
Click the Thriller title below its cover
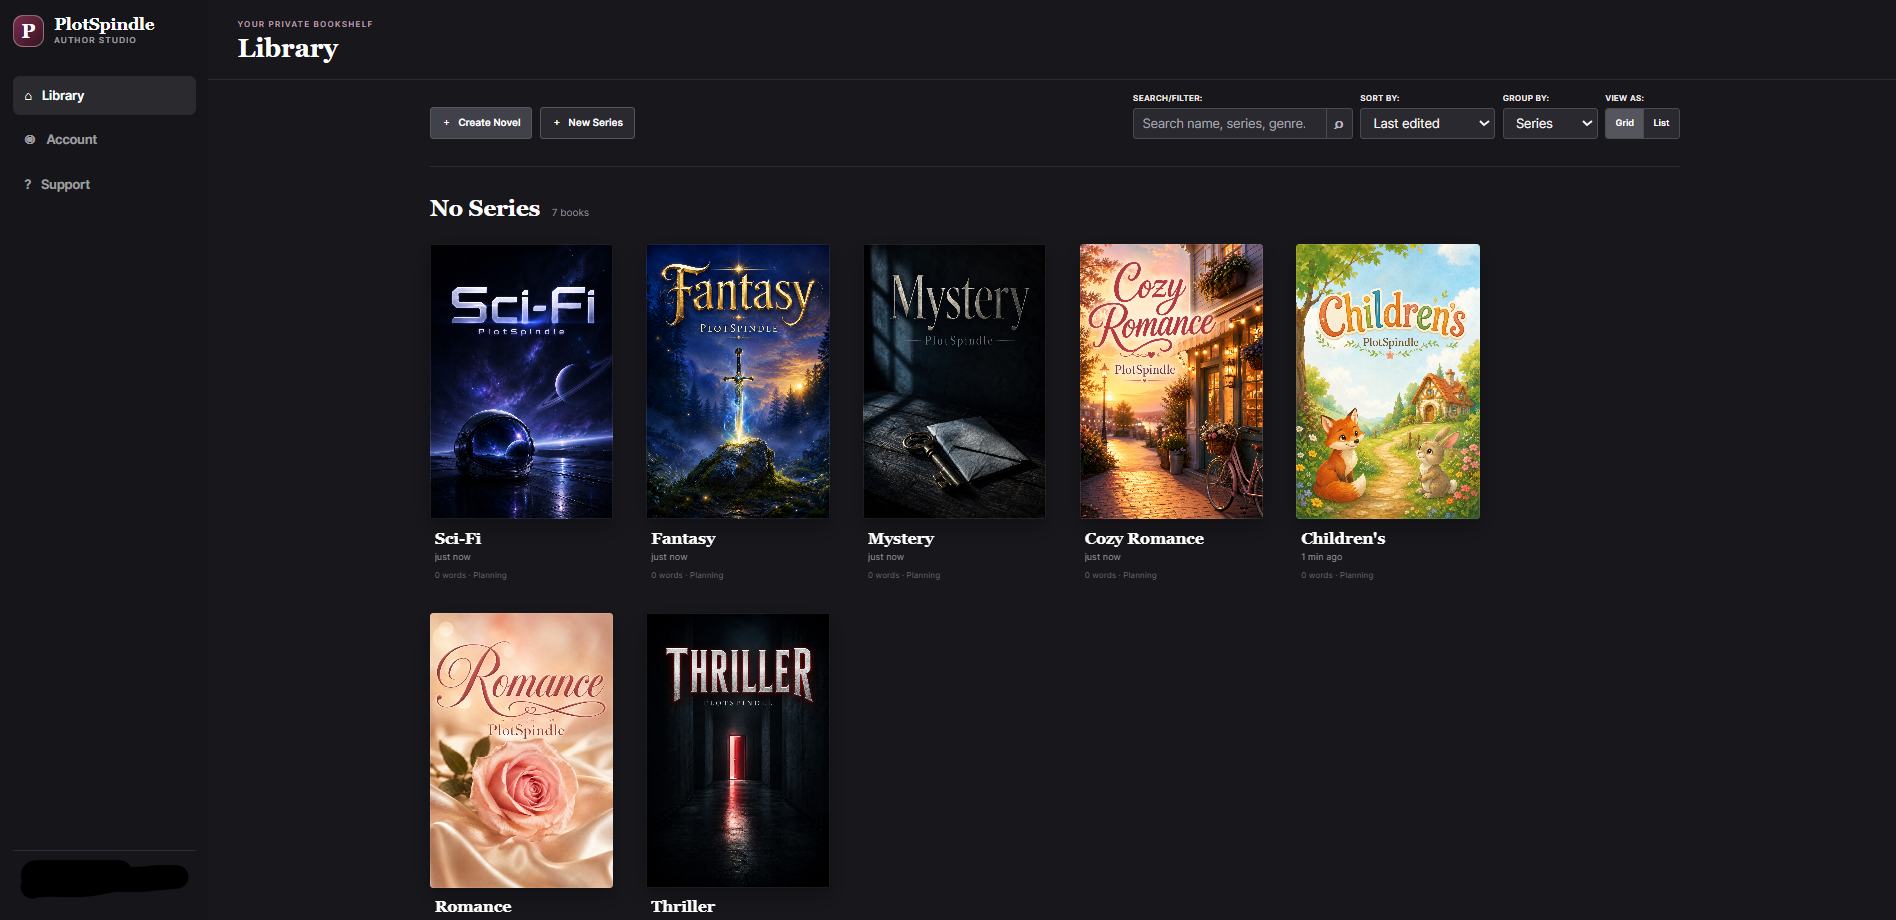pyautogui.click(x=683, y=907)
